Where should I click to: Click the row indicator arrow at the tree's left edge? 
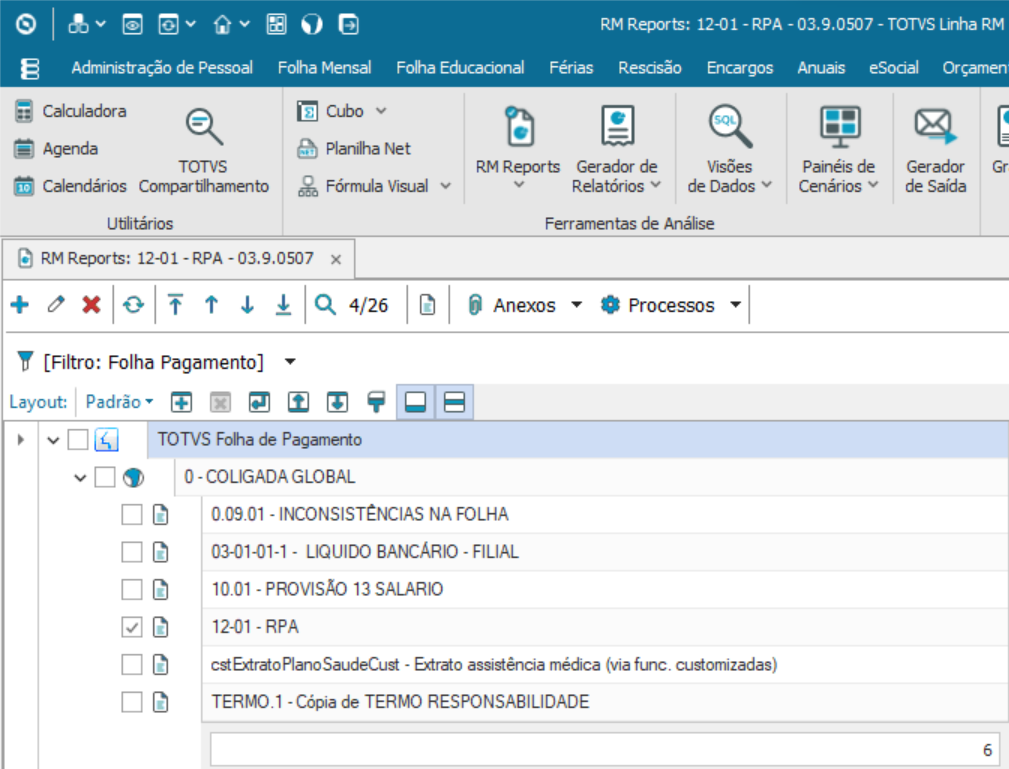[x=21, y=440]
